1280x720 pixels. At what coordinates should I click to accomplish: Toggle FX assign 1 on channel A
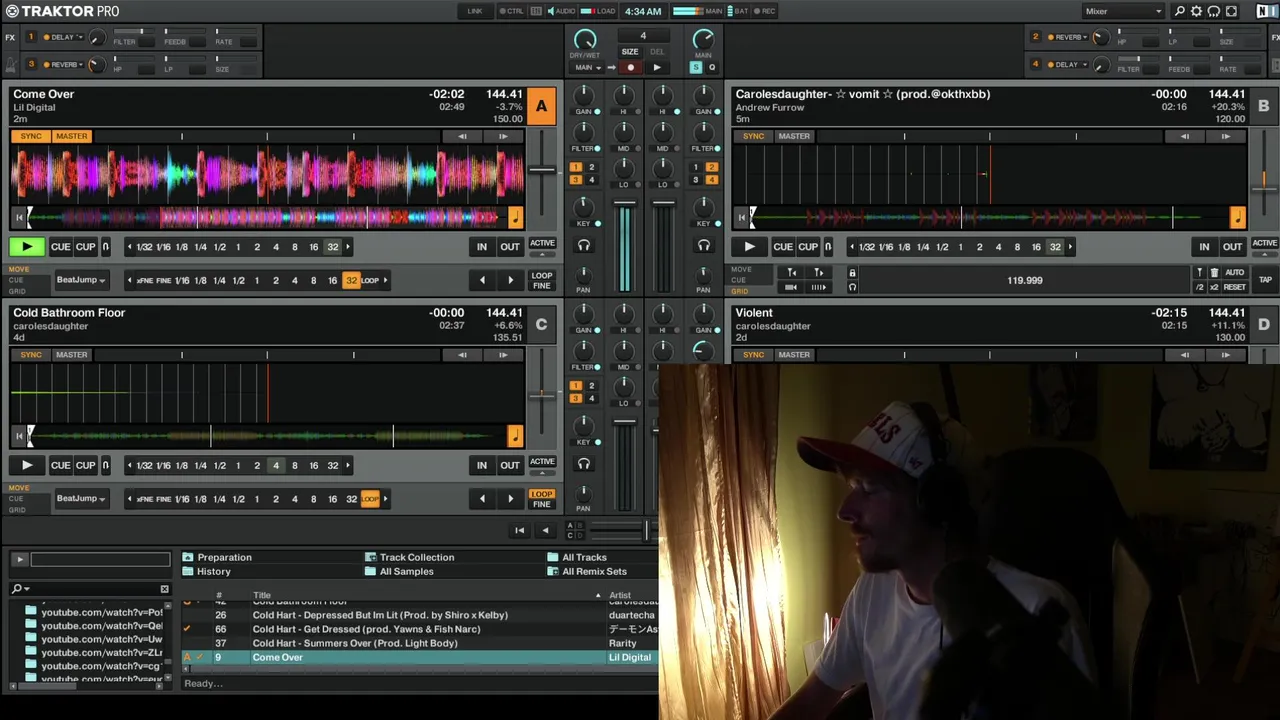click(x=575, y=167)
